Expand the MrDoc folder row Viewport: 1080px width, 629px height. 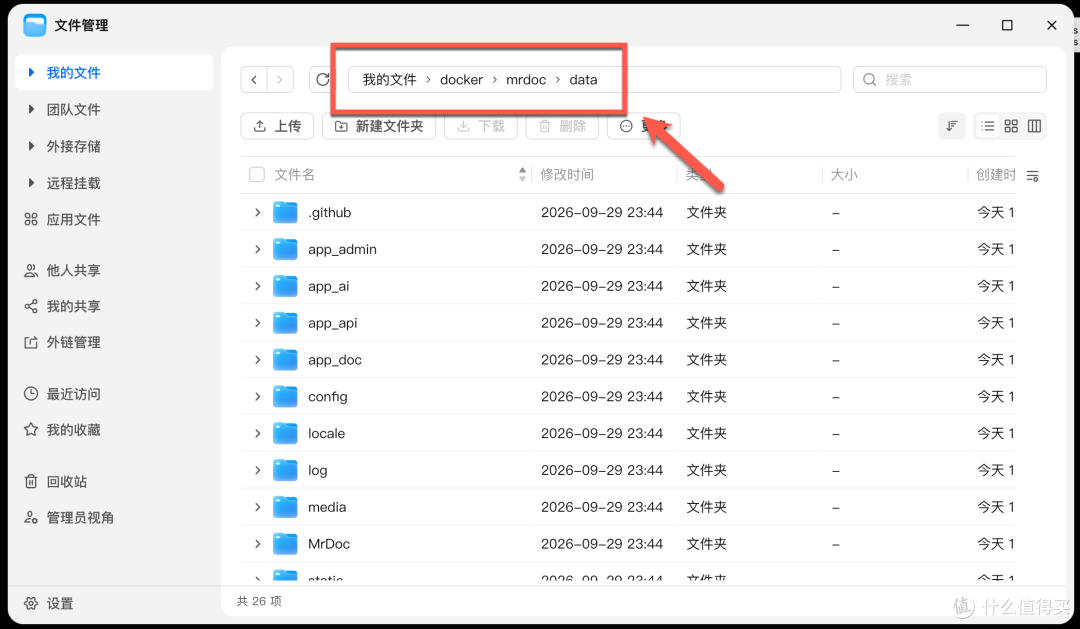pos(258,544)
